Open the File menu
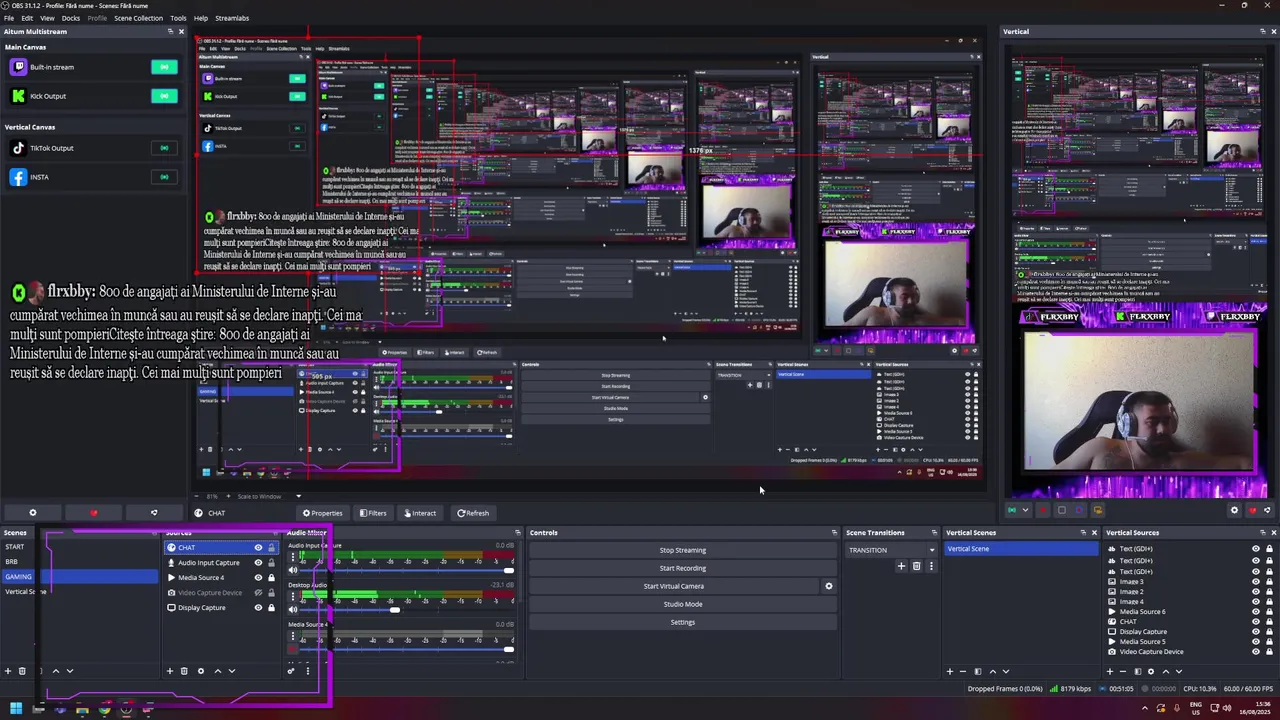 [9, 18]
